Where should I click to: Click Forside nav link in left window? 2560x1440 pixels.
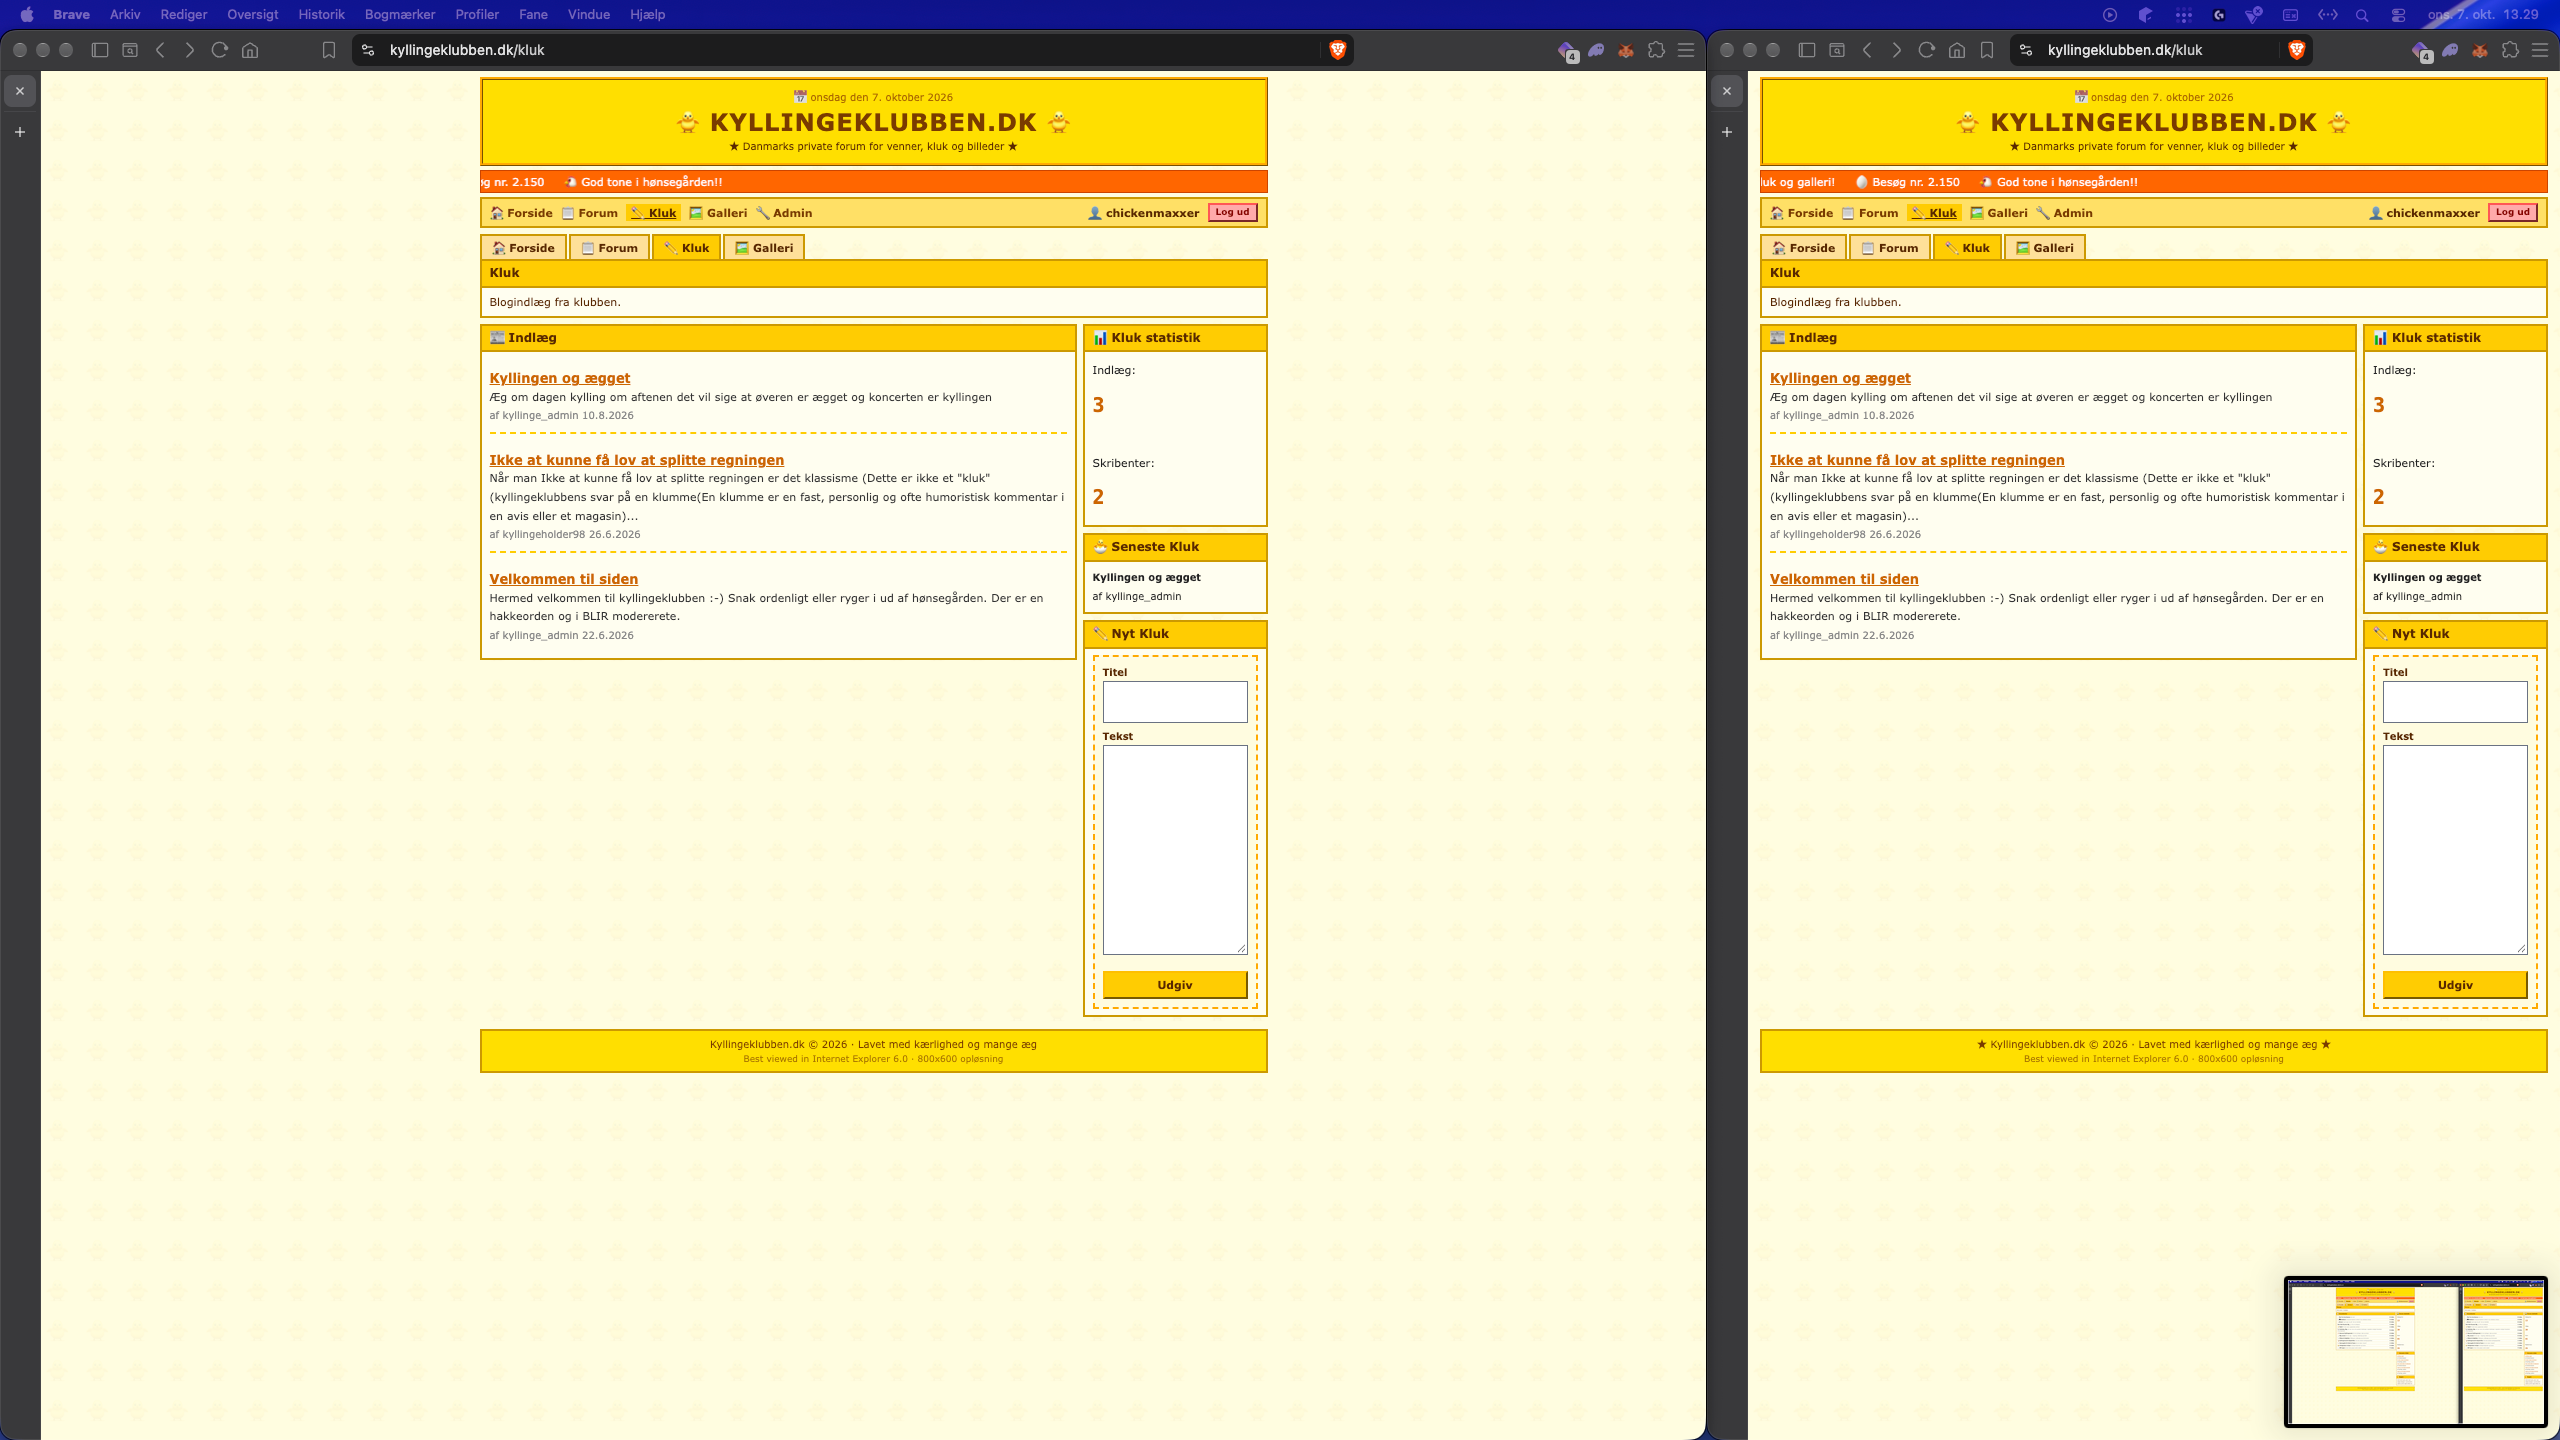point(521,213)
